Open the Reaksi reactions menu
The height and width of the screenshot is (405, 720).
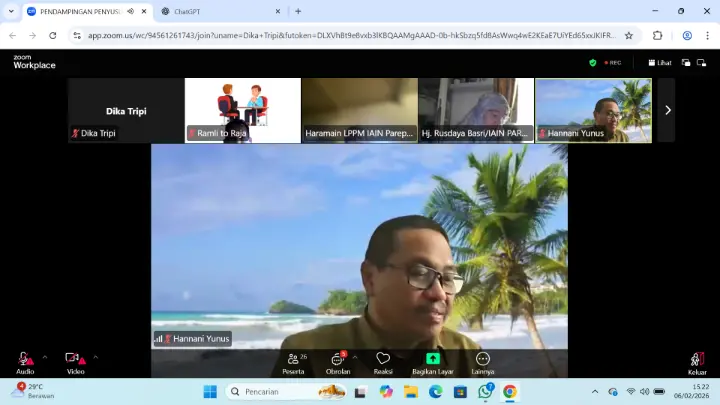(x=383, y=361)
